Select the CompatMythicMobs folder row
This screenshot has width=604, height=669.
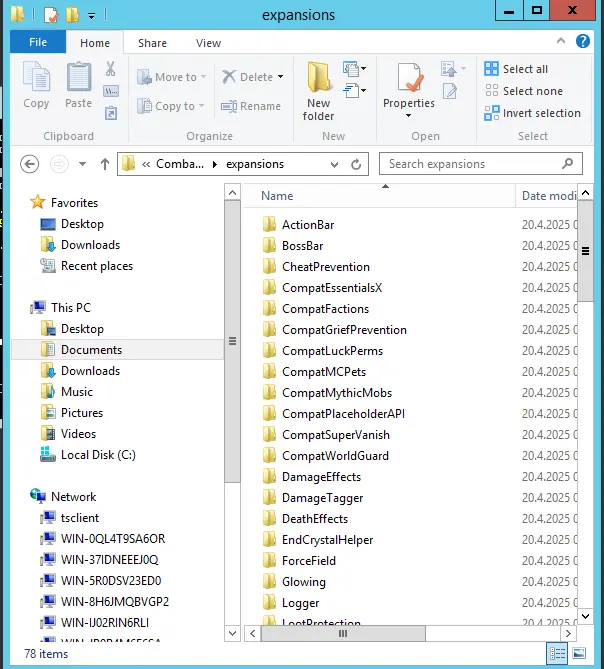[x=327, y=393]
